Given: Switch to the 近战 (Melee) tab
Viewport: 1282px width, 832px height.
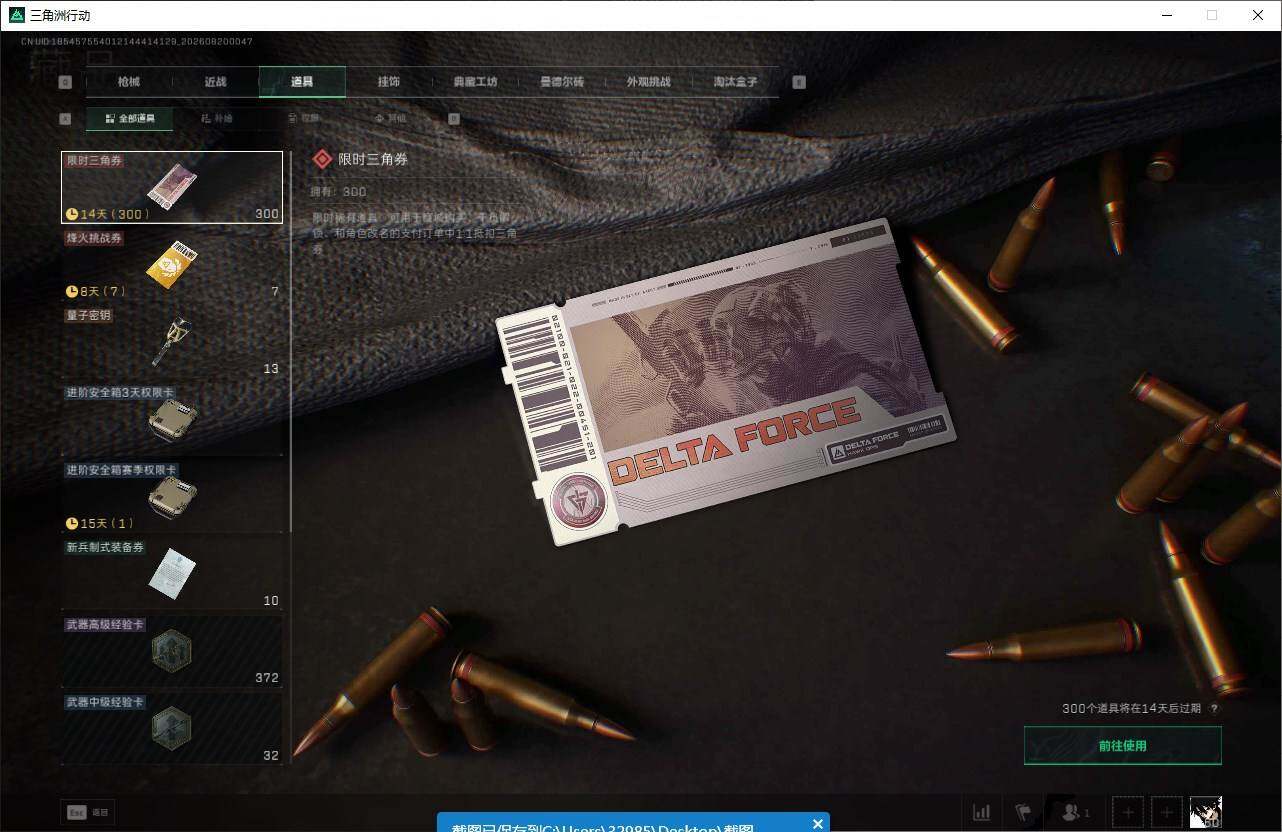Looking at the screenshot, I should click(x=215, y=82).
